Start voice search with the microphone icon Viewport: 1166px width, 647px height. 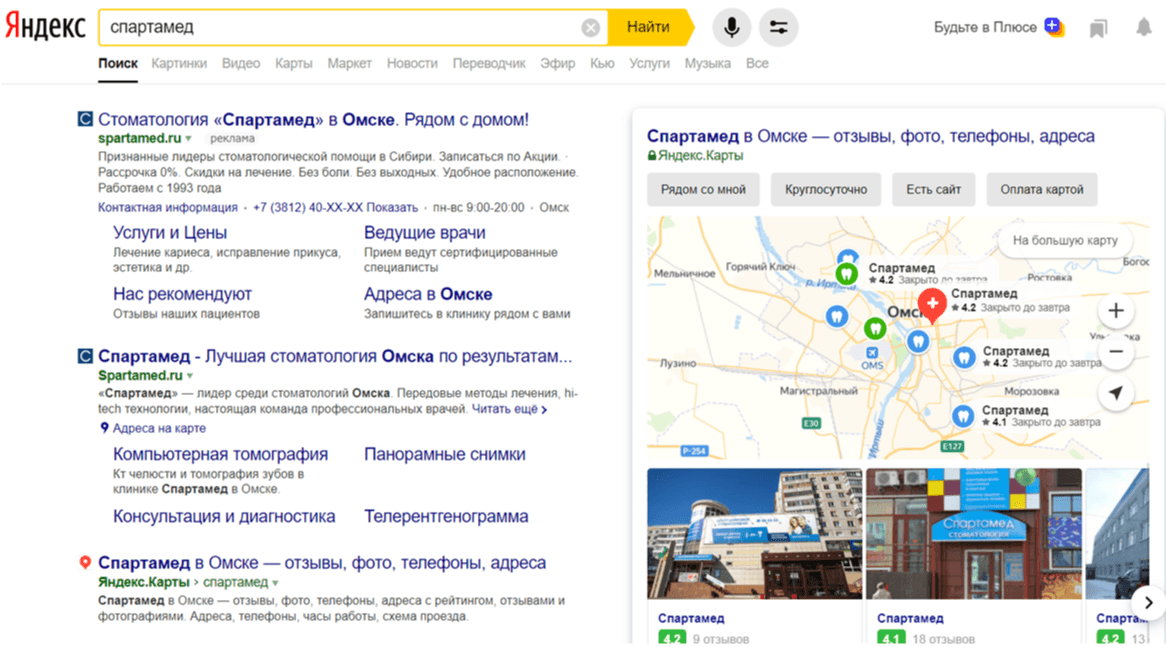click(x=732, y=28)
